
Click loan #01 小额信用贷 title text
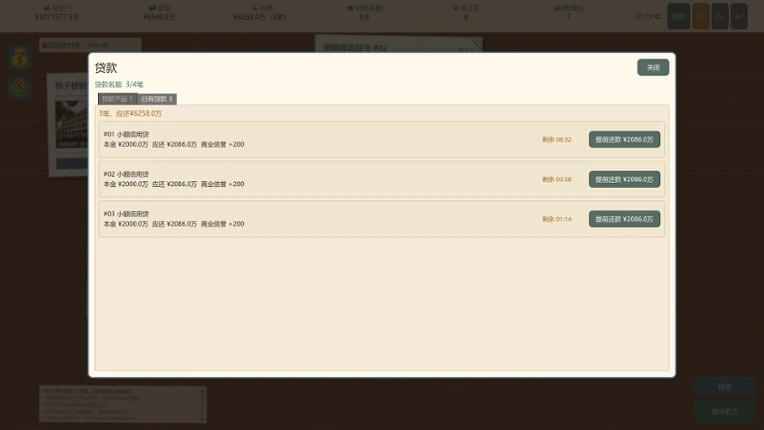coord(126,134)
